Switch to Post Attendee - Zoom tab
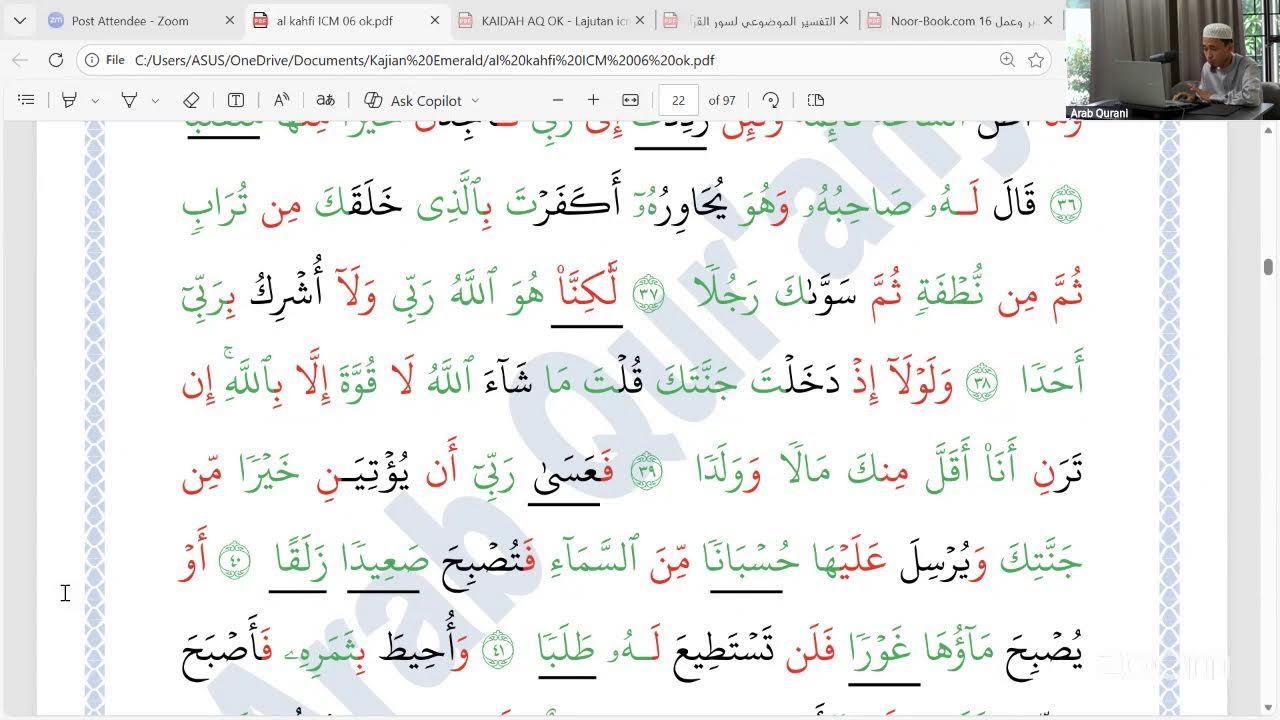Image resolution: width=1280 pixels, height=720 pixels. coord(140,20)
